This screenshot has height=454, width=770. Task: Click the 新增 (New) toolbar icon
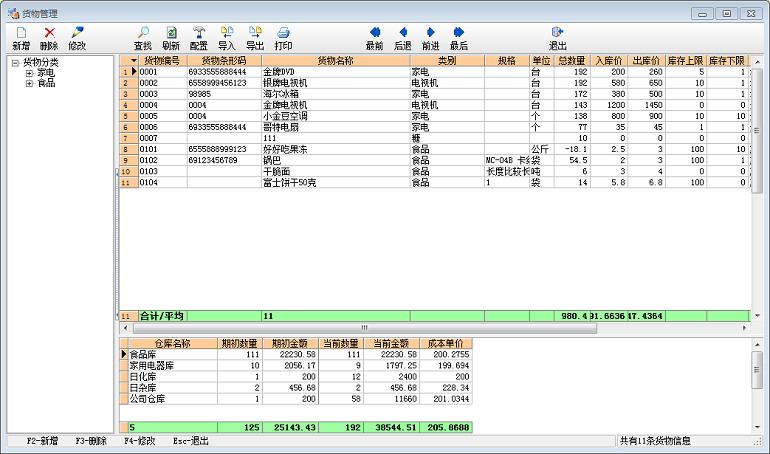[x=21, y=38]
